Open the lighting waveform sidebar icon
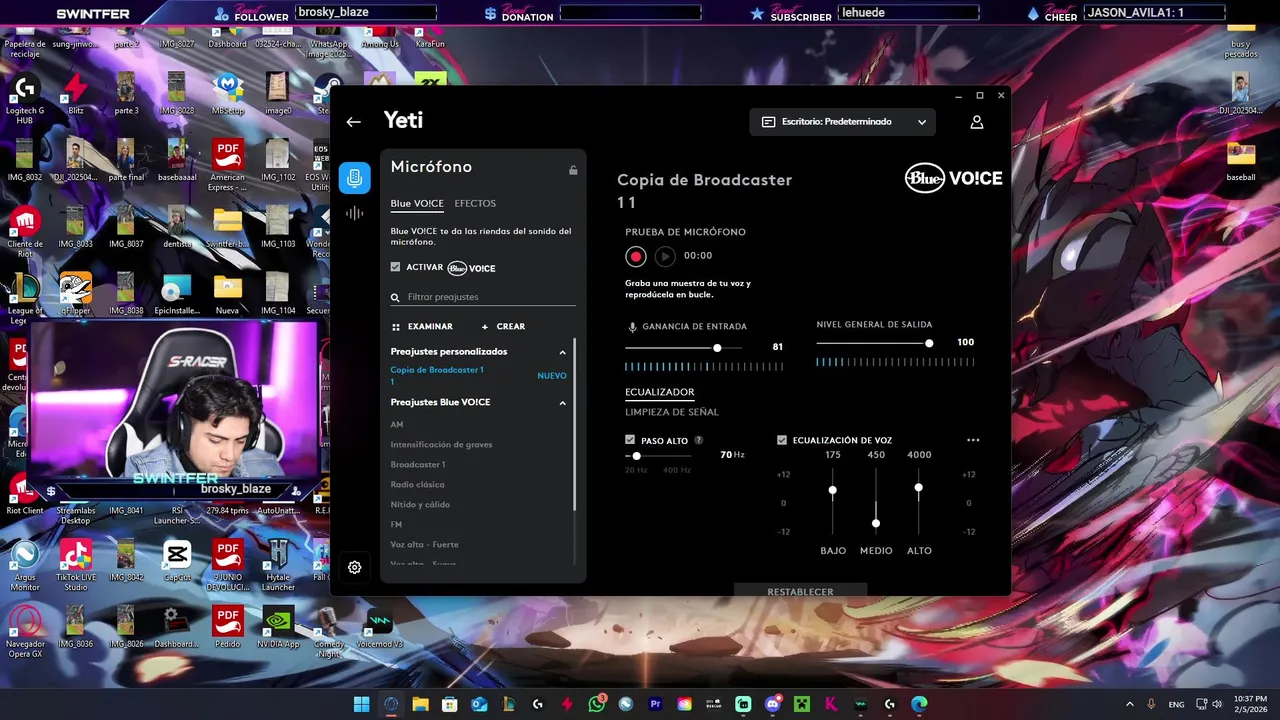The width and height of the screenshot is (1280, 720). [354, 213]
